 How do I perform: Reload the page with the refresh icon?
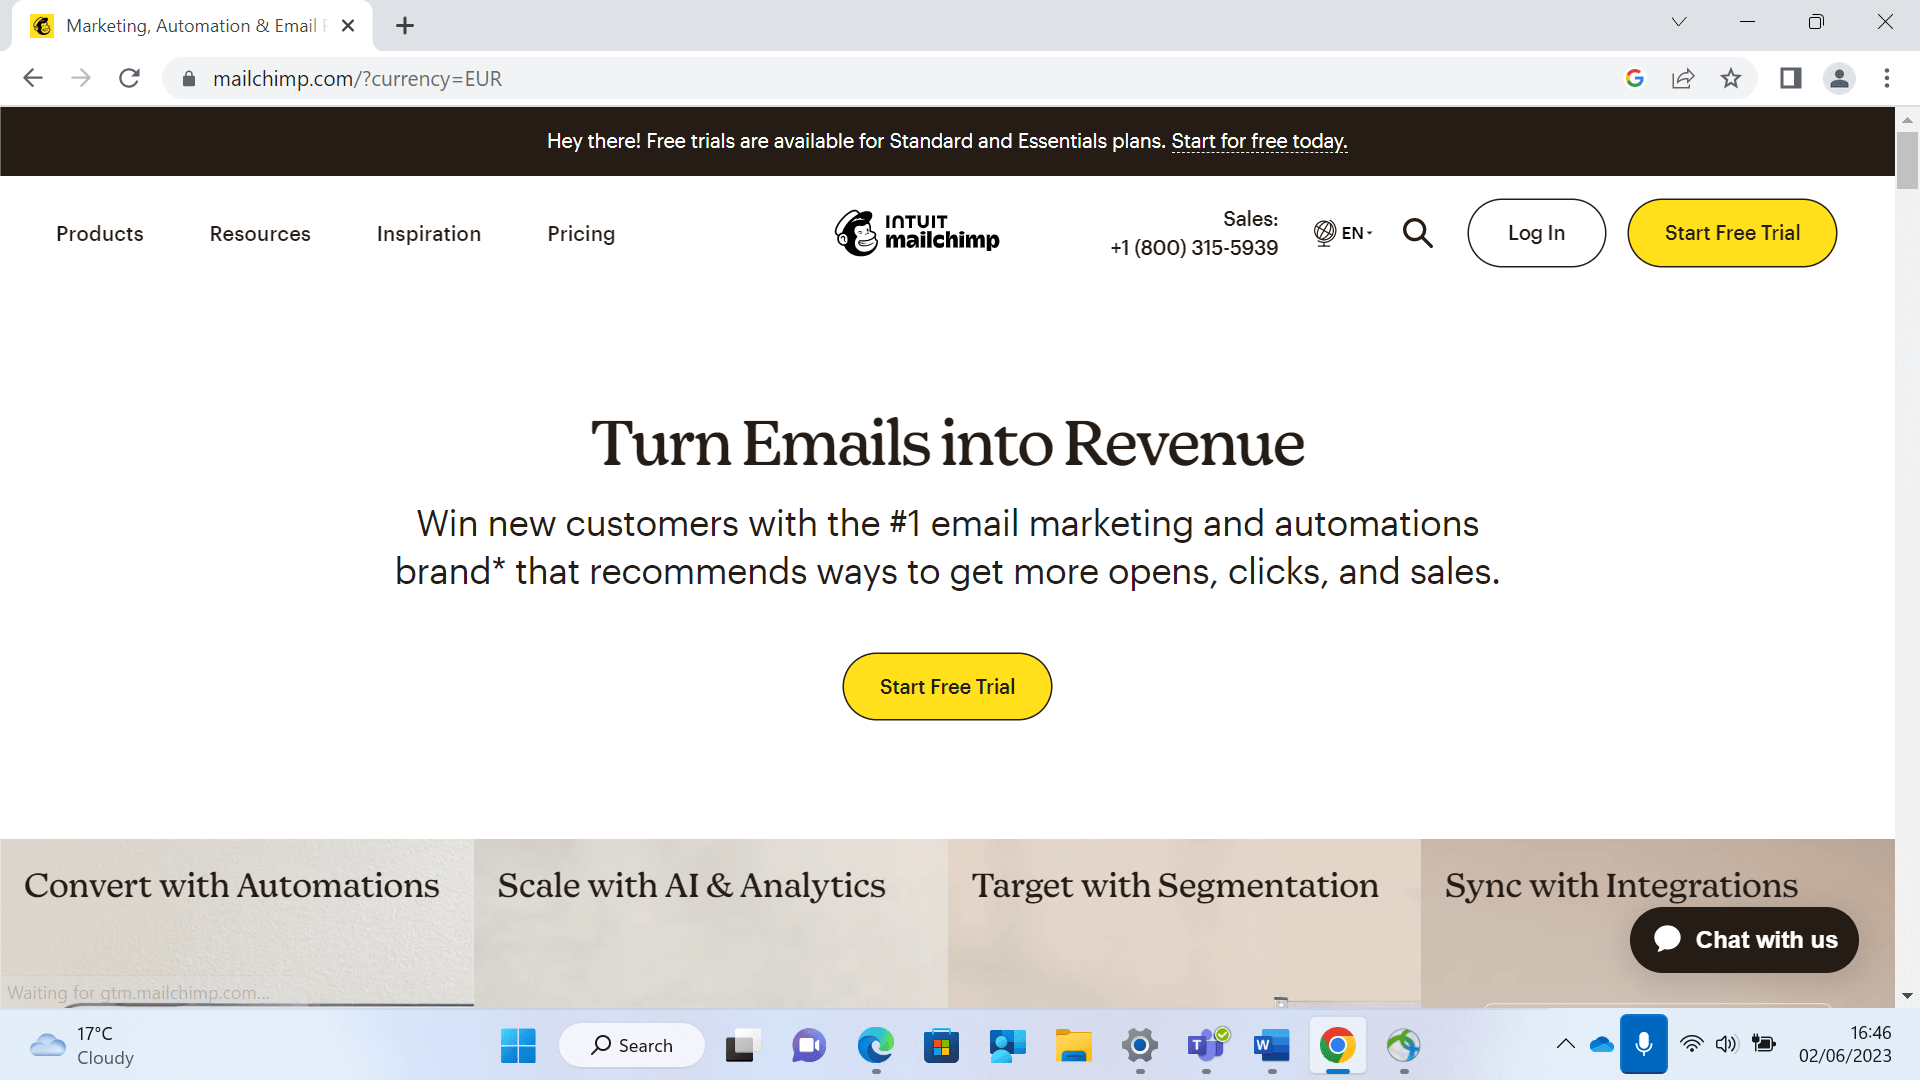[x=129, y=78]
